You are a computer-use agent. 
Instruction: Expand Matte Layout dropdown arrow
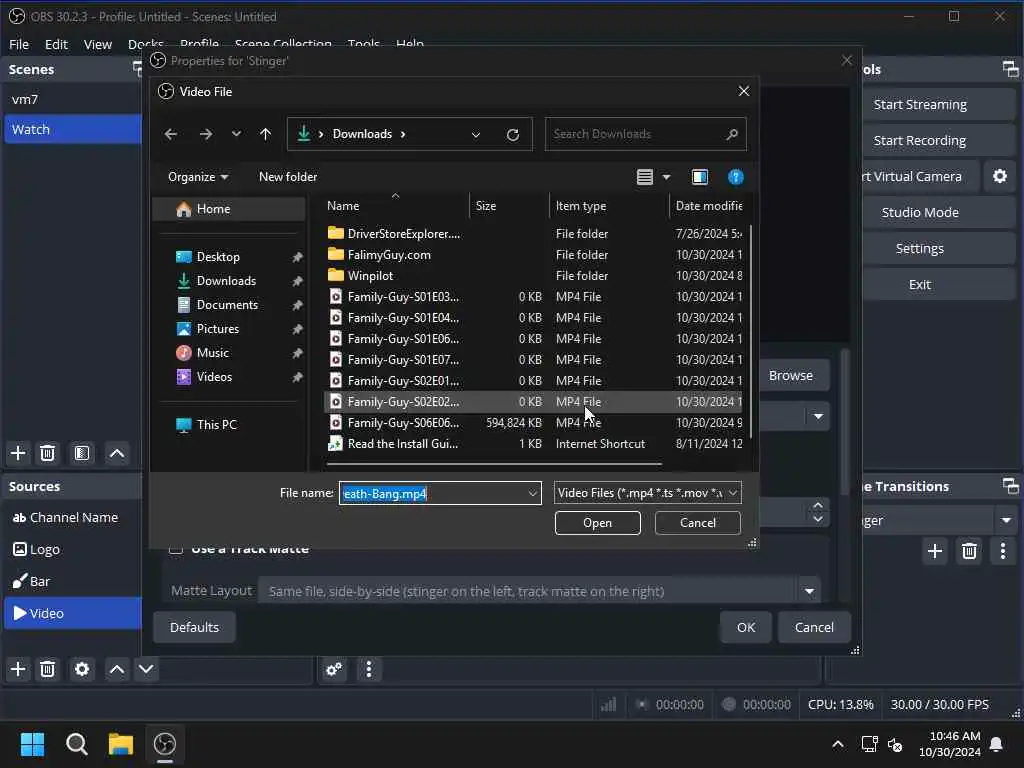click(809, 591)
